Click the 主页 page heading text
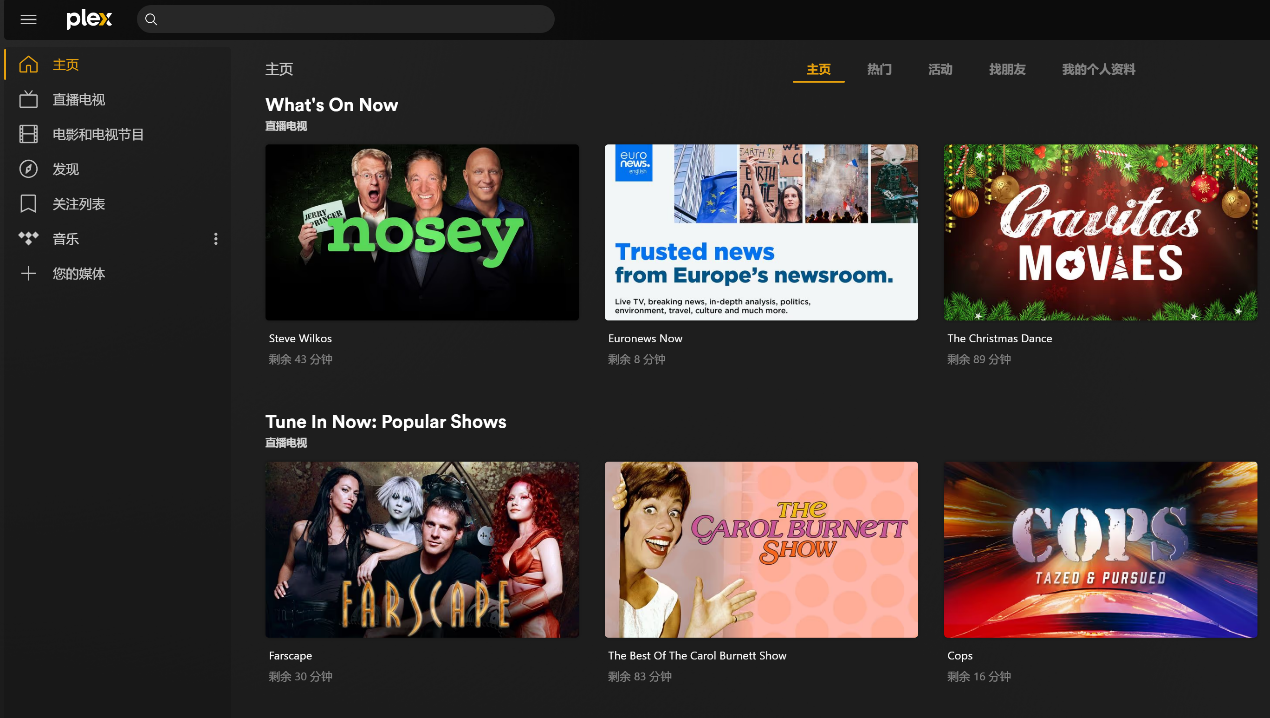The height and width of the screenshot is (718, 1270). tap(279, 70)
